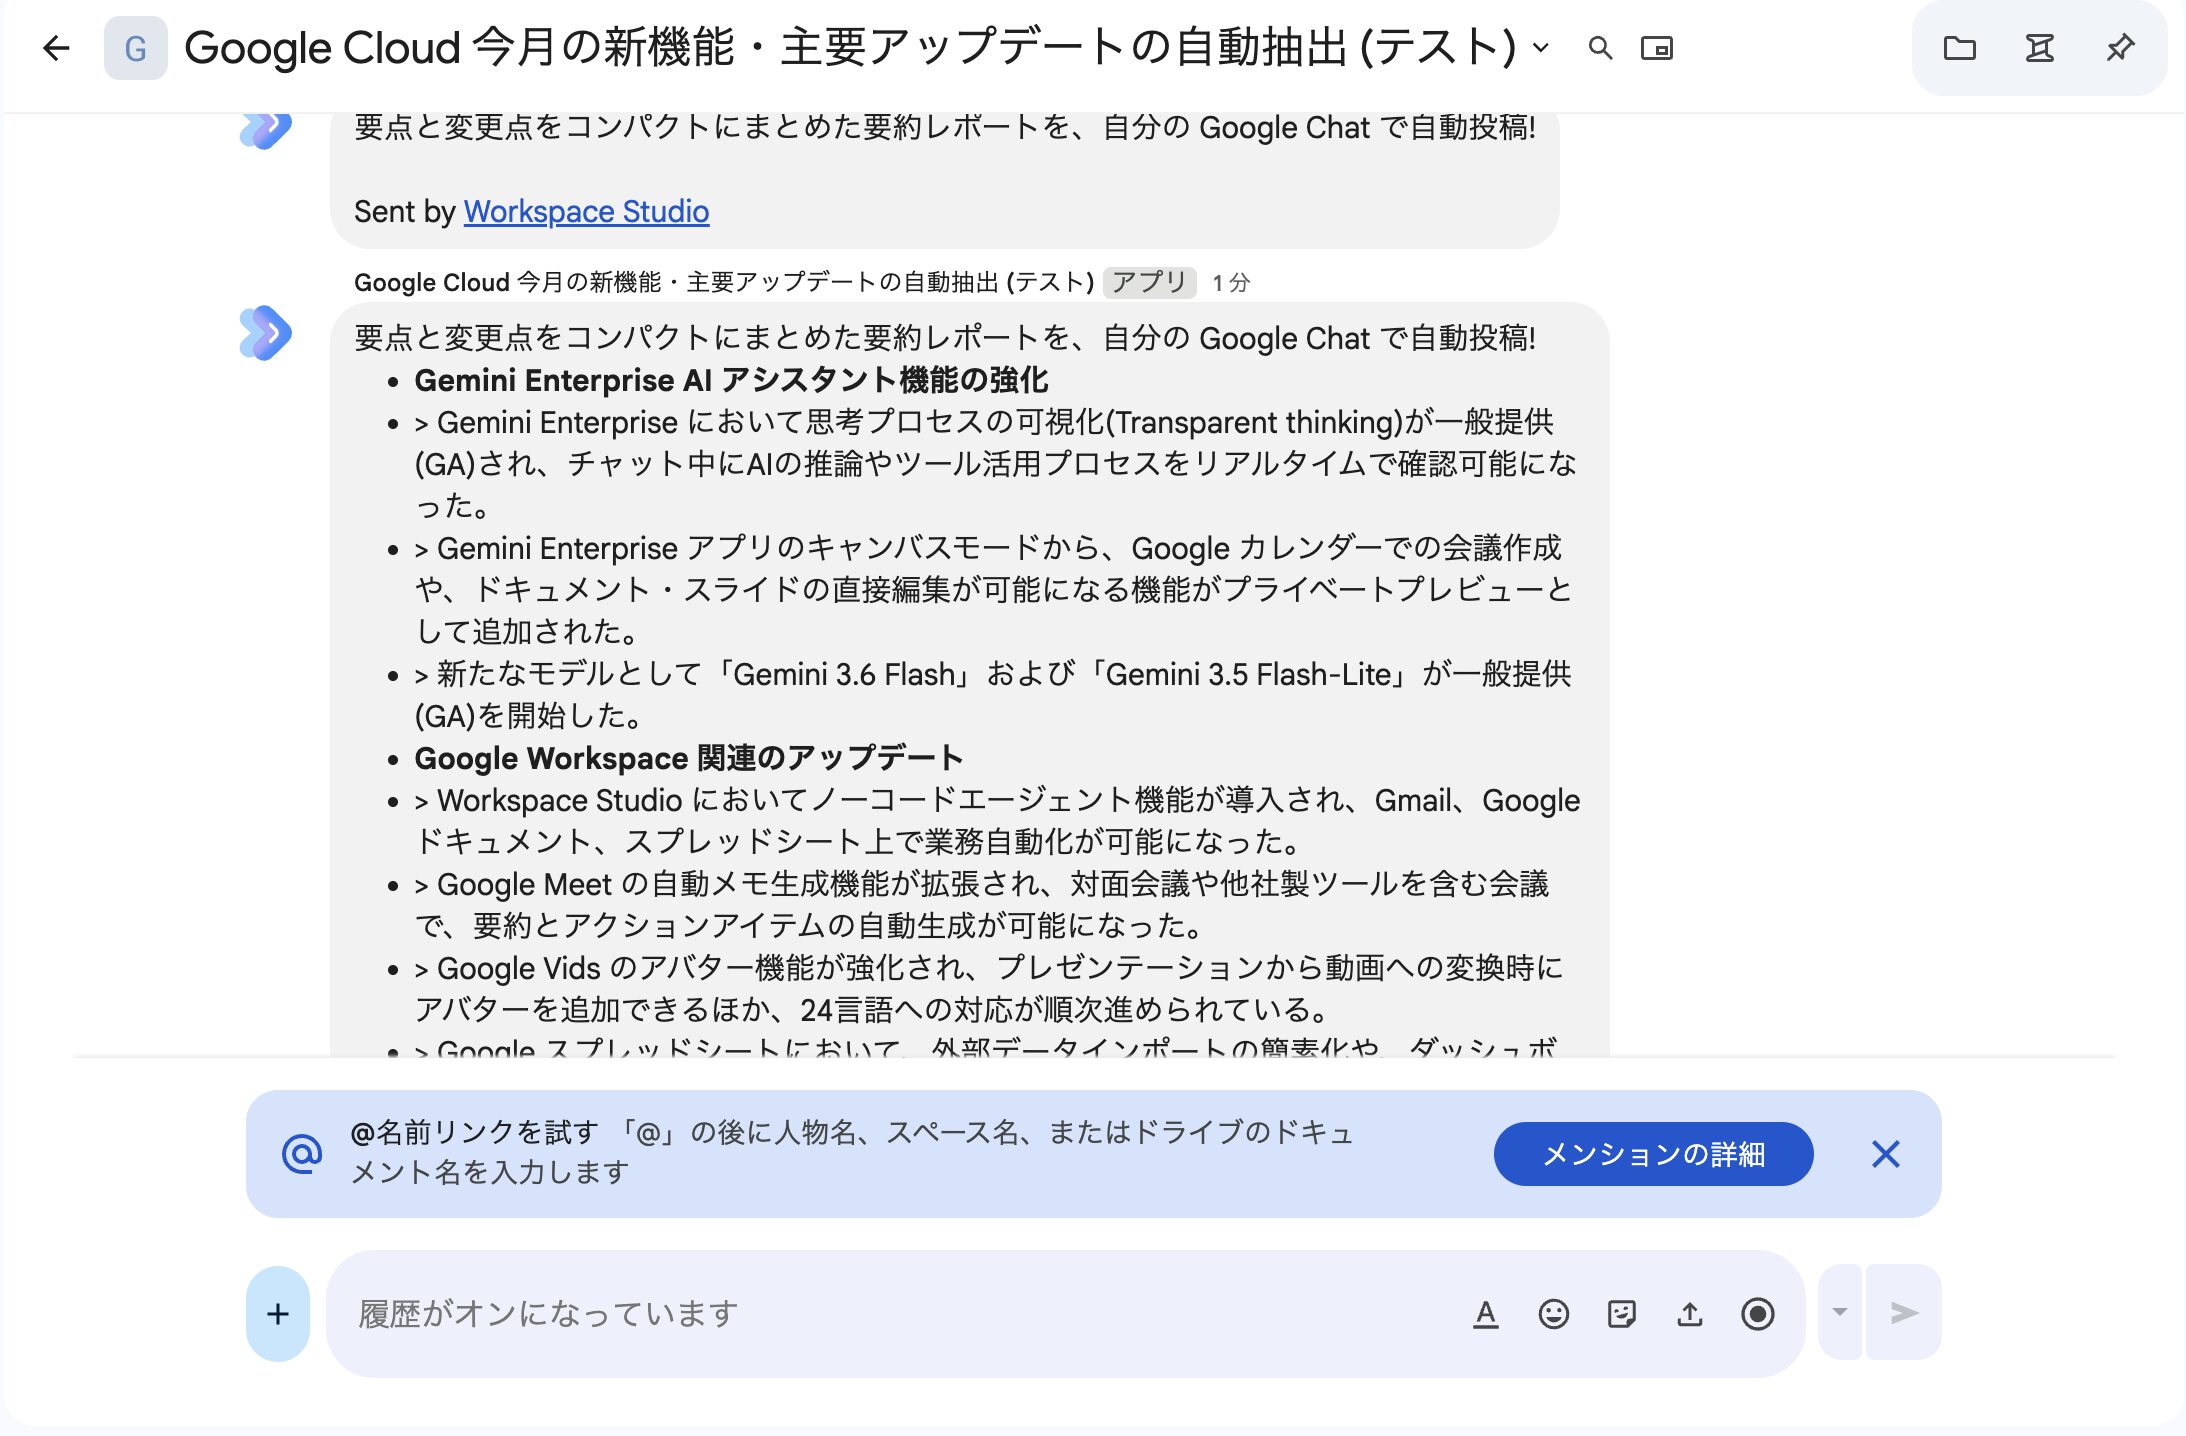Click the アプリ badge next to sender
Image resolution: width=2186 pixels, height=1436 pixels.
point(1150,282)
